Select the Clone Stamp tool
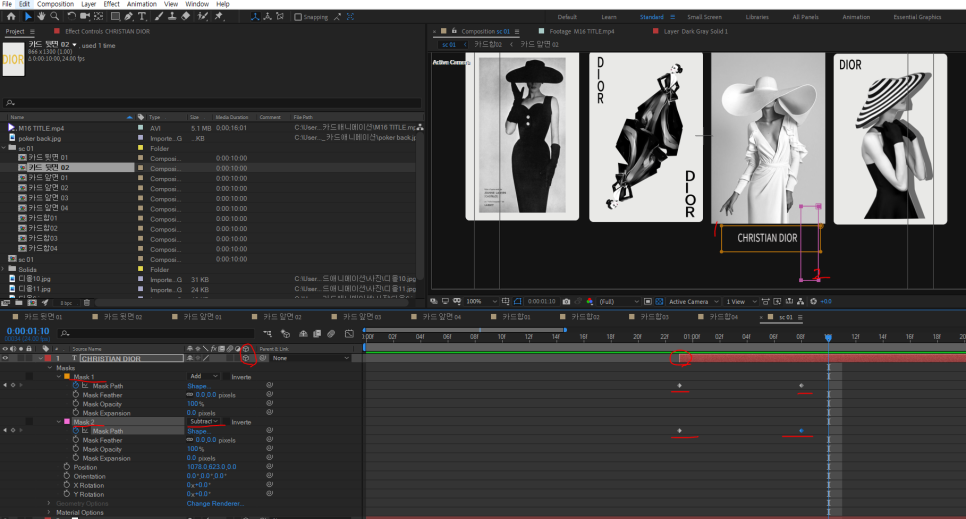 pos(172,17)
